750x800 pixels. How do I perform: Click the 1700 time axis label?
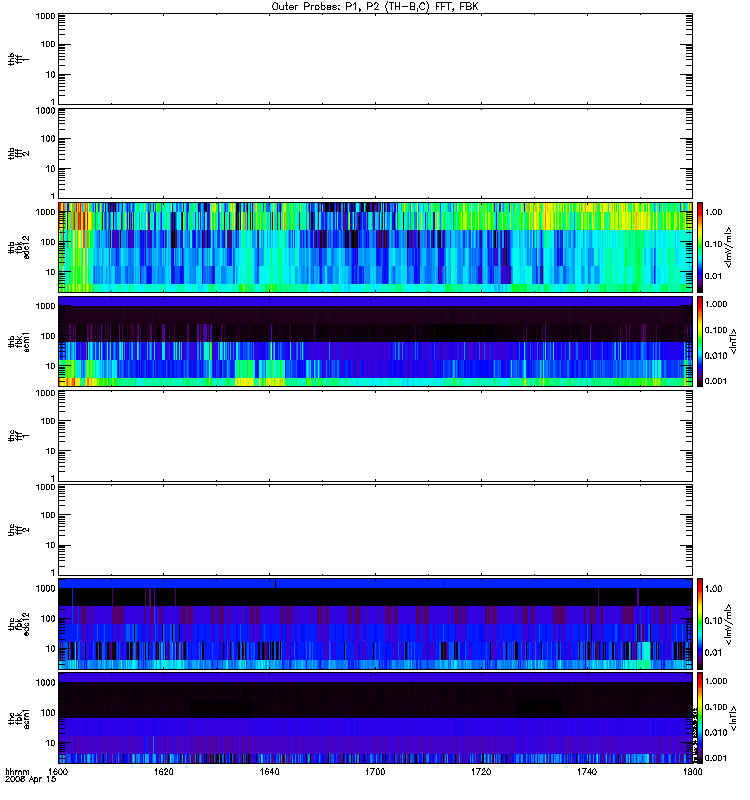(375, 772)
